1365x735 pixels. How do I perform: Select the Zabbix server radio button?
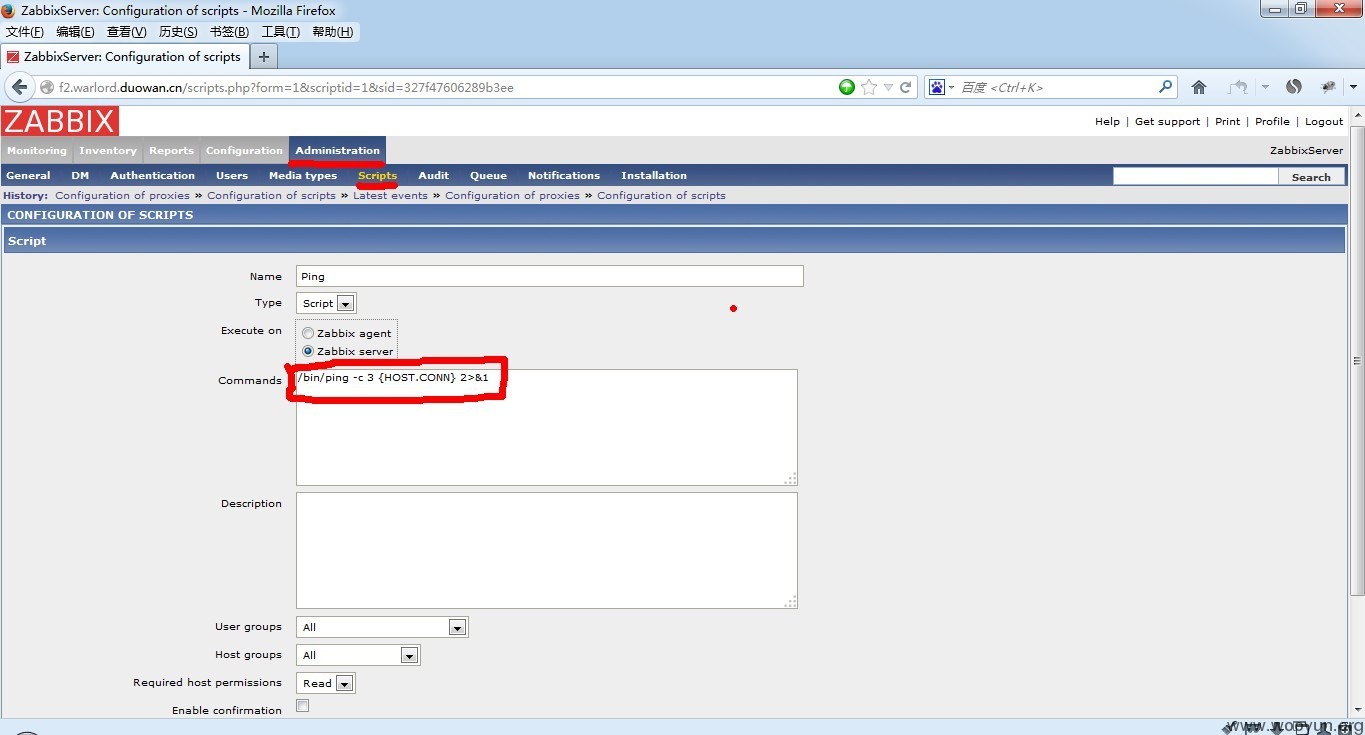point(308,351)
